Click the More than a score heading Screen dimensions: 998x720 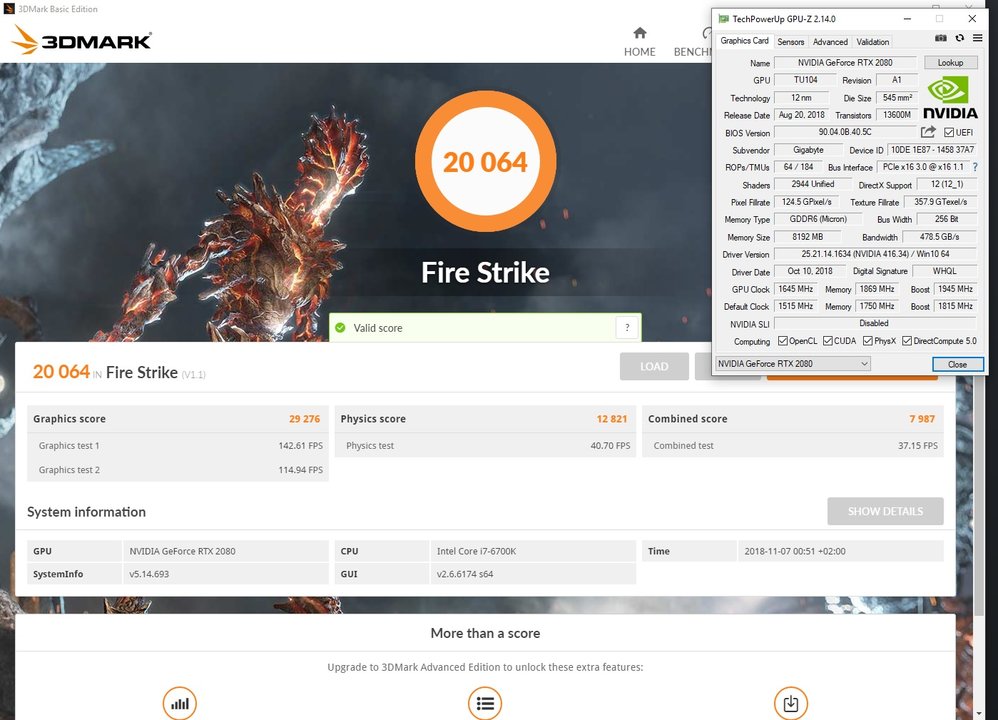pyautogui.click(x=485, y=633)
